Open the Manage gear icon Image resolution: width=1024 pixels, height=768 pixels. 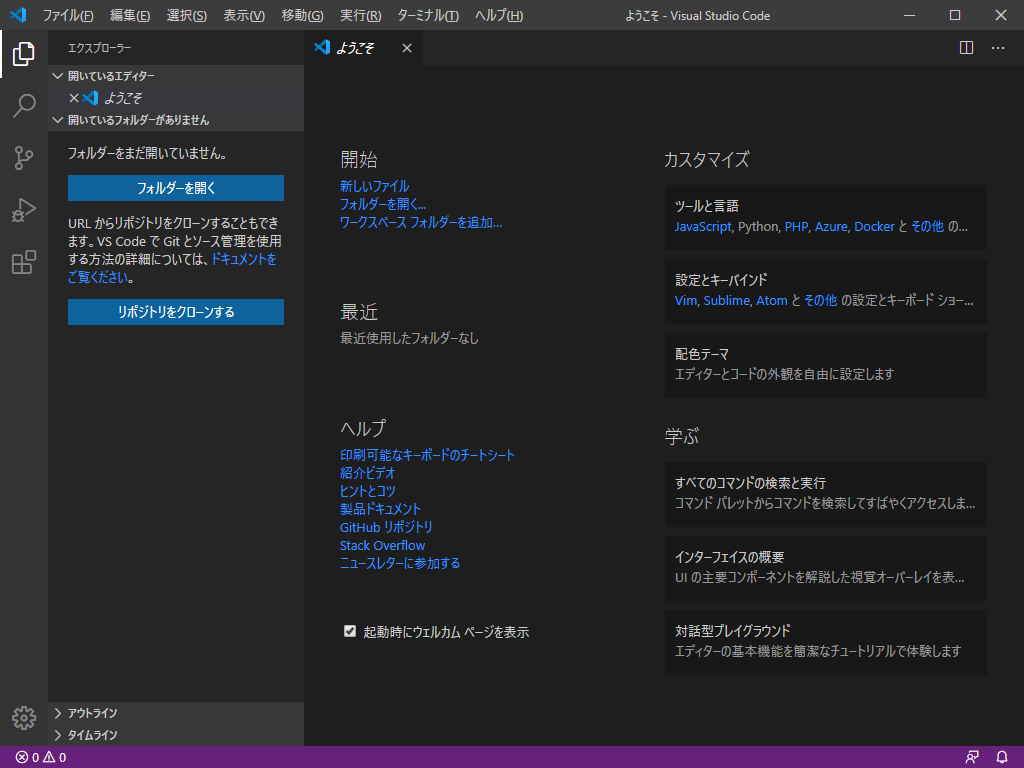click(x=24, y=718)
